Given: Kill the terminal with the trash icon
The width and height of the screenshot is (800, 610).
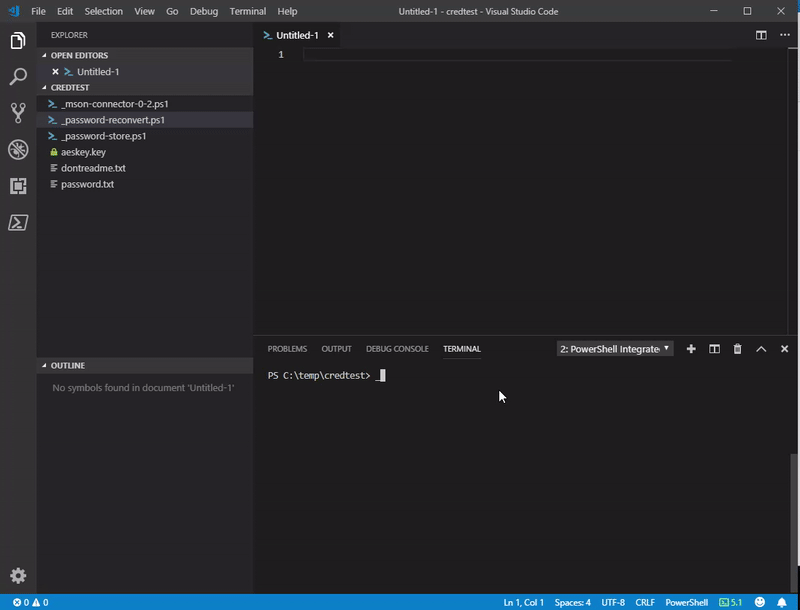Looking at the screenshot, I should (736, 348).
